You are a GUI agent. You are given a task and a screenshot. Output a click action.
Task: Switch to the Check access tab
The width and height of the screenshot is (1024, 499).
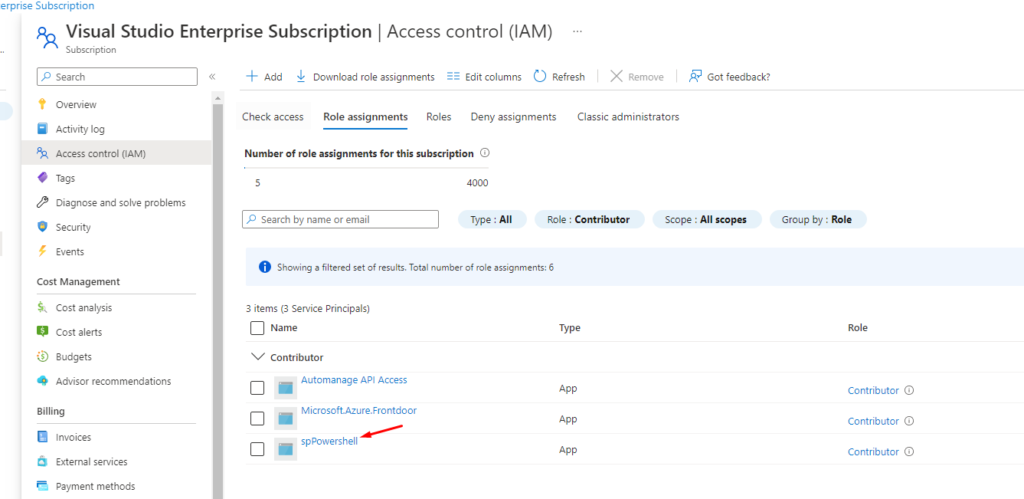(x=273, y=117)
